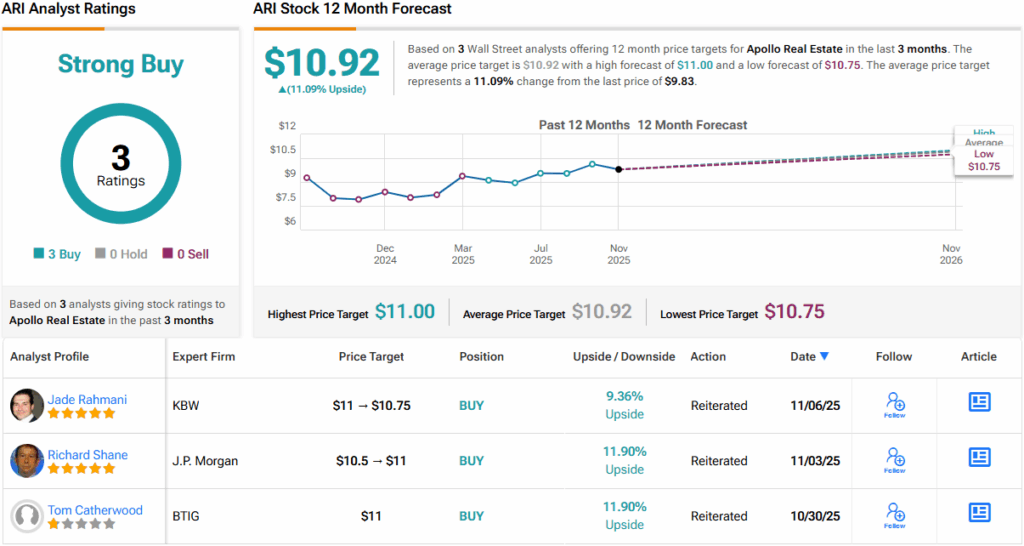1024x546 pixels.
Task: Open the Jade Rahmani analyst link
Action: click(x=87, y=399)
